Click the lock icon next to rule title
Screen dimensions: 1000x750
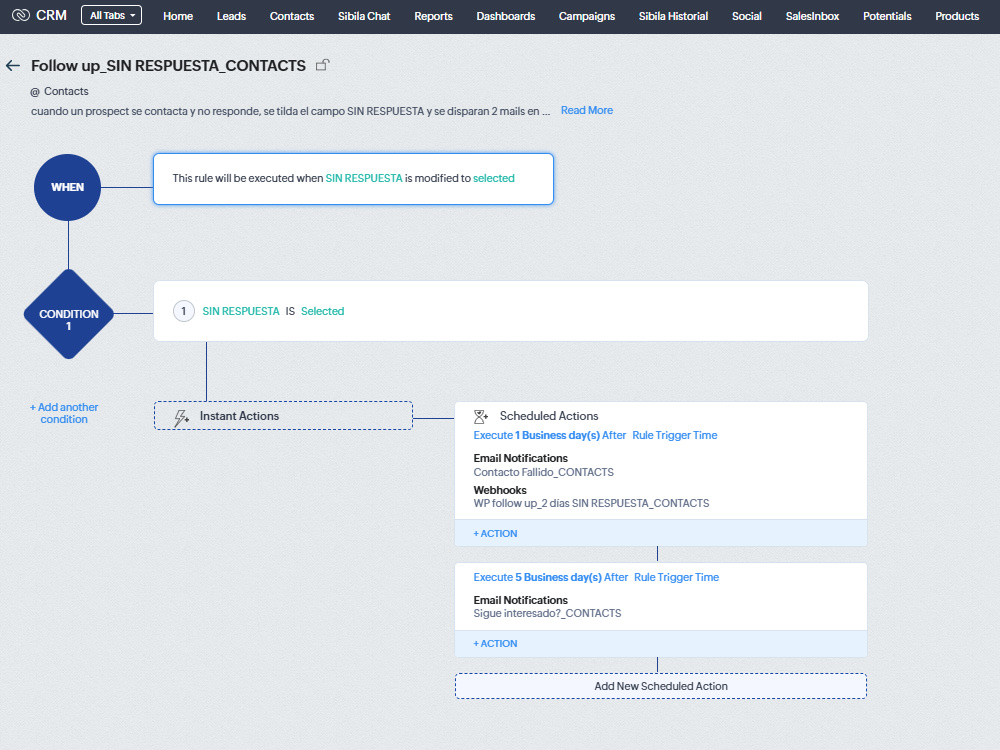pyautogui.click(x=323, y=64)
